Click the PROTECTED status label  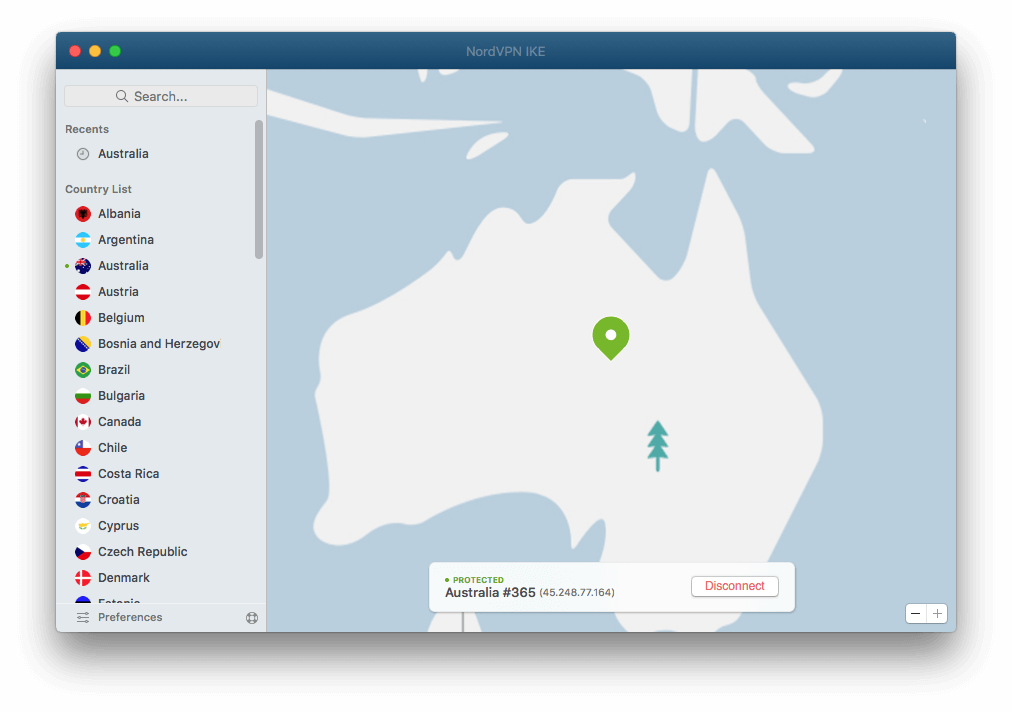[478, 580]
